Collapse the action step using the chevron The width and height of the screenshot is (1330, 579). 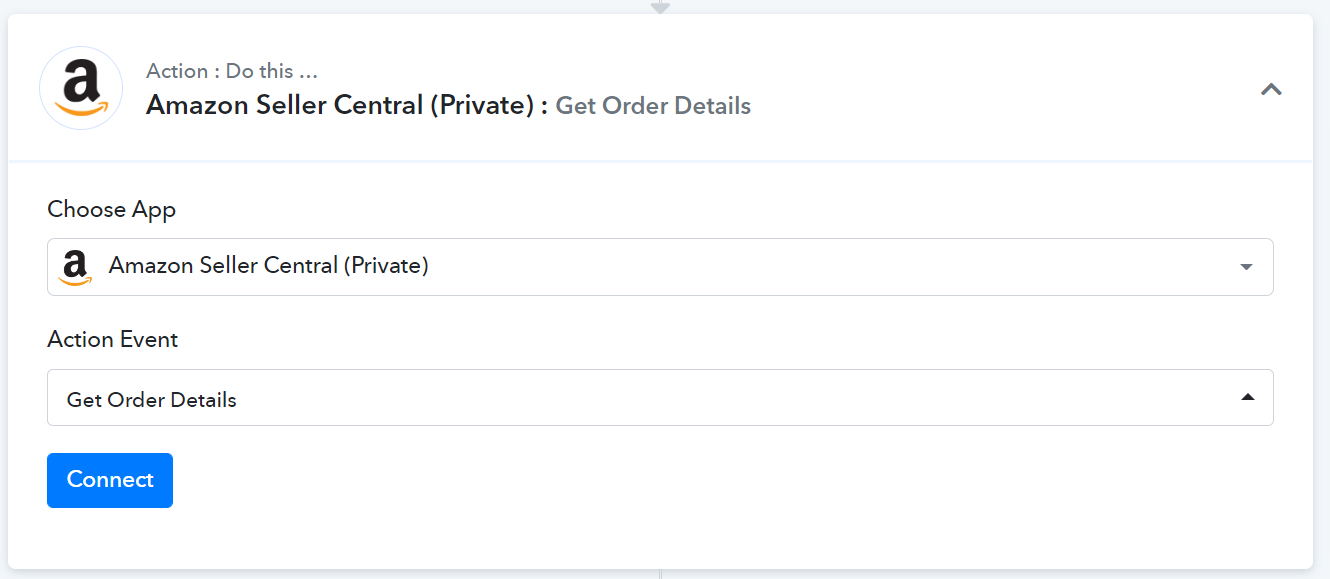click(x=1271, y=89)
